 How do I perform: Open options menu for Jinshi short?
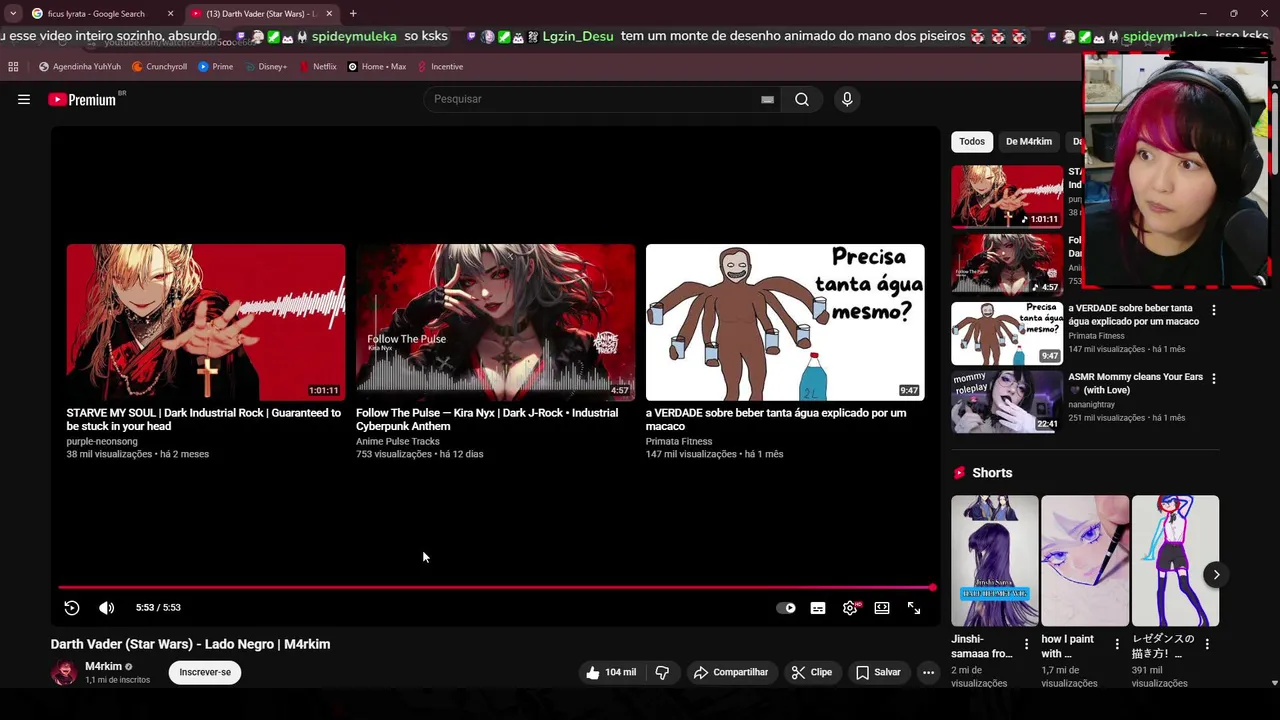click(x=1026, y=644)
